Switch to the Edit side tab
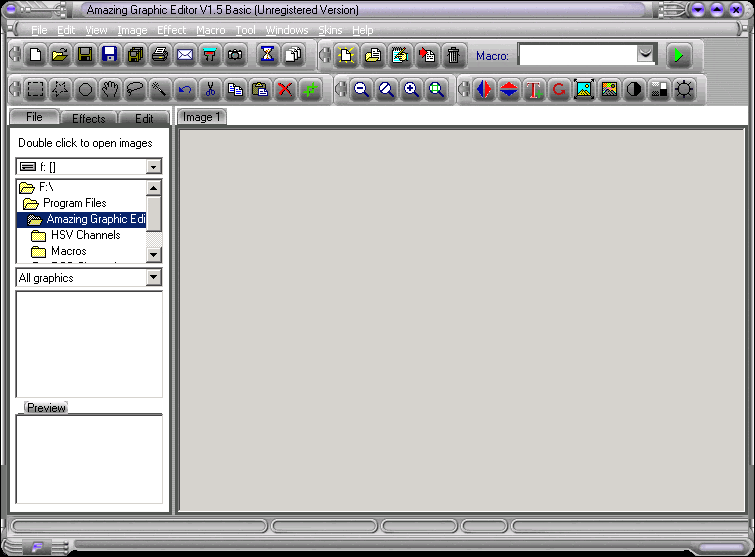 pyautogui.click(x=144, y=118)
